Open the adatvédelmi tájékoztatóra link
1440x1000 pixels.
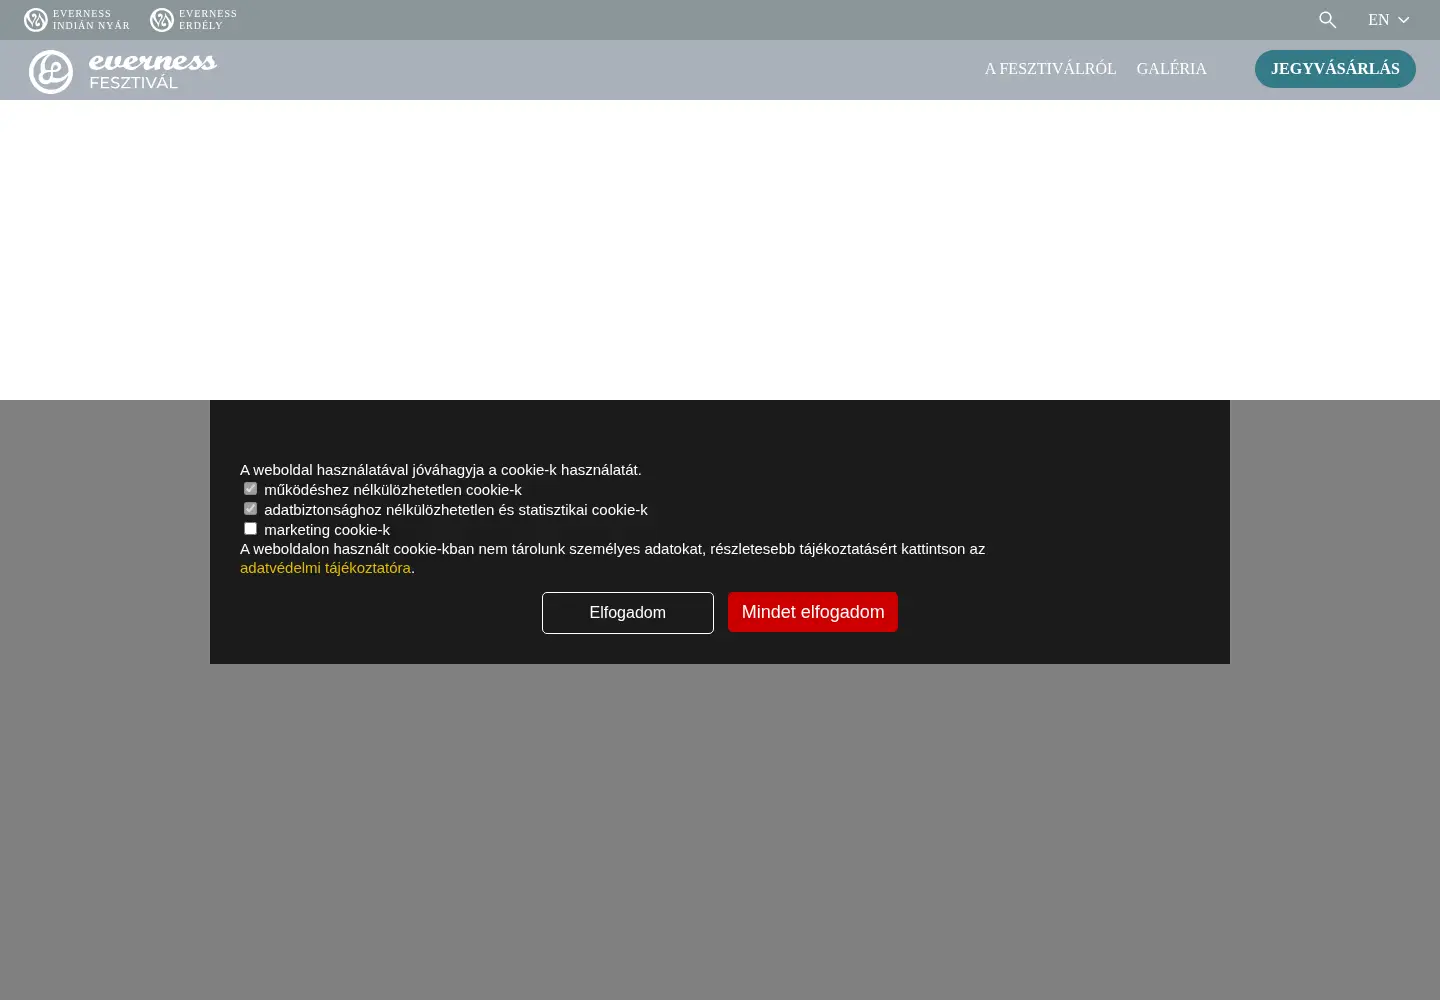tap(325, 568)
